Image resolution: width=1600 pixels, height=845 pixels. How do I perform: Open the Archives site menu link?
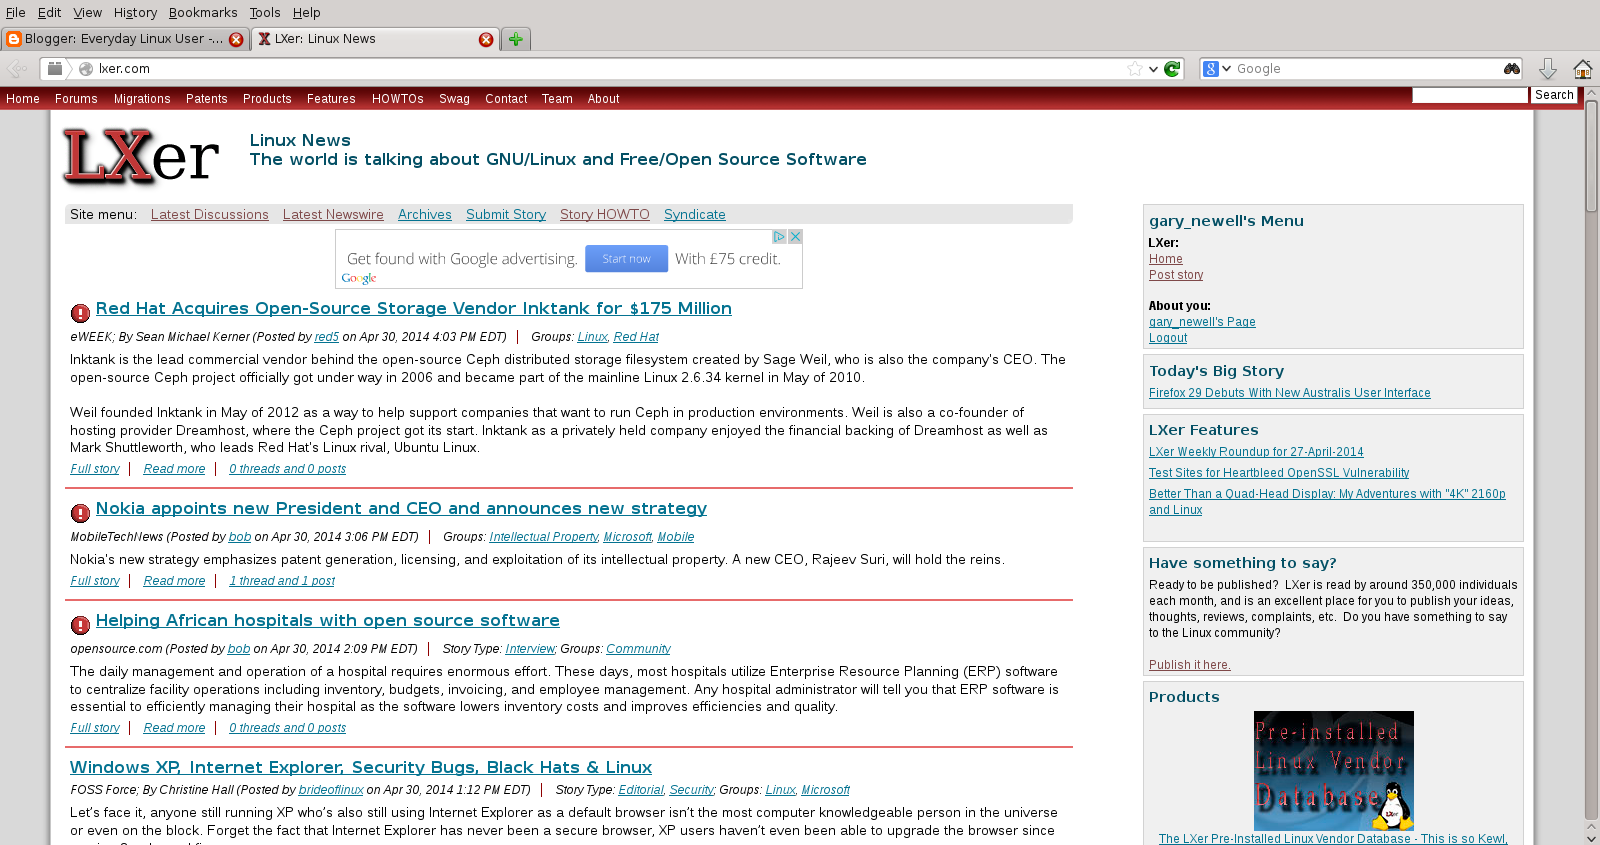(425, 215)
